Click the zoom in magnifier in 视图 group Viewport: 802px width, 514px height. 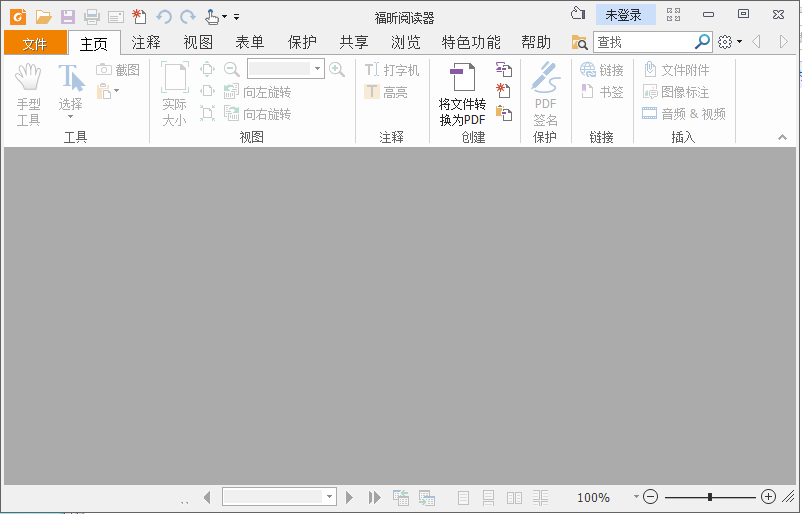pos(337,69)
